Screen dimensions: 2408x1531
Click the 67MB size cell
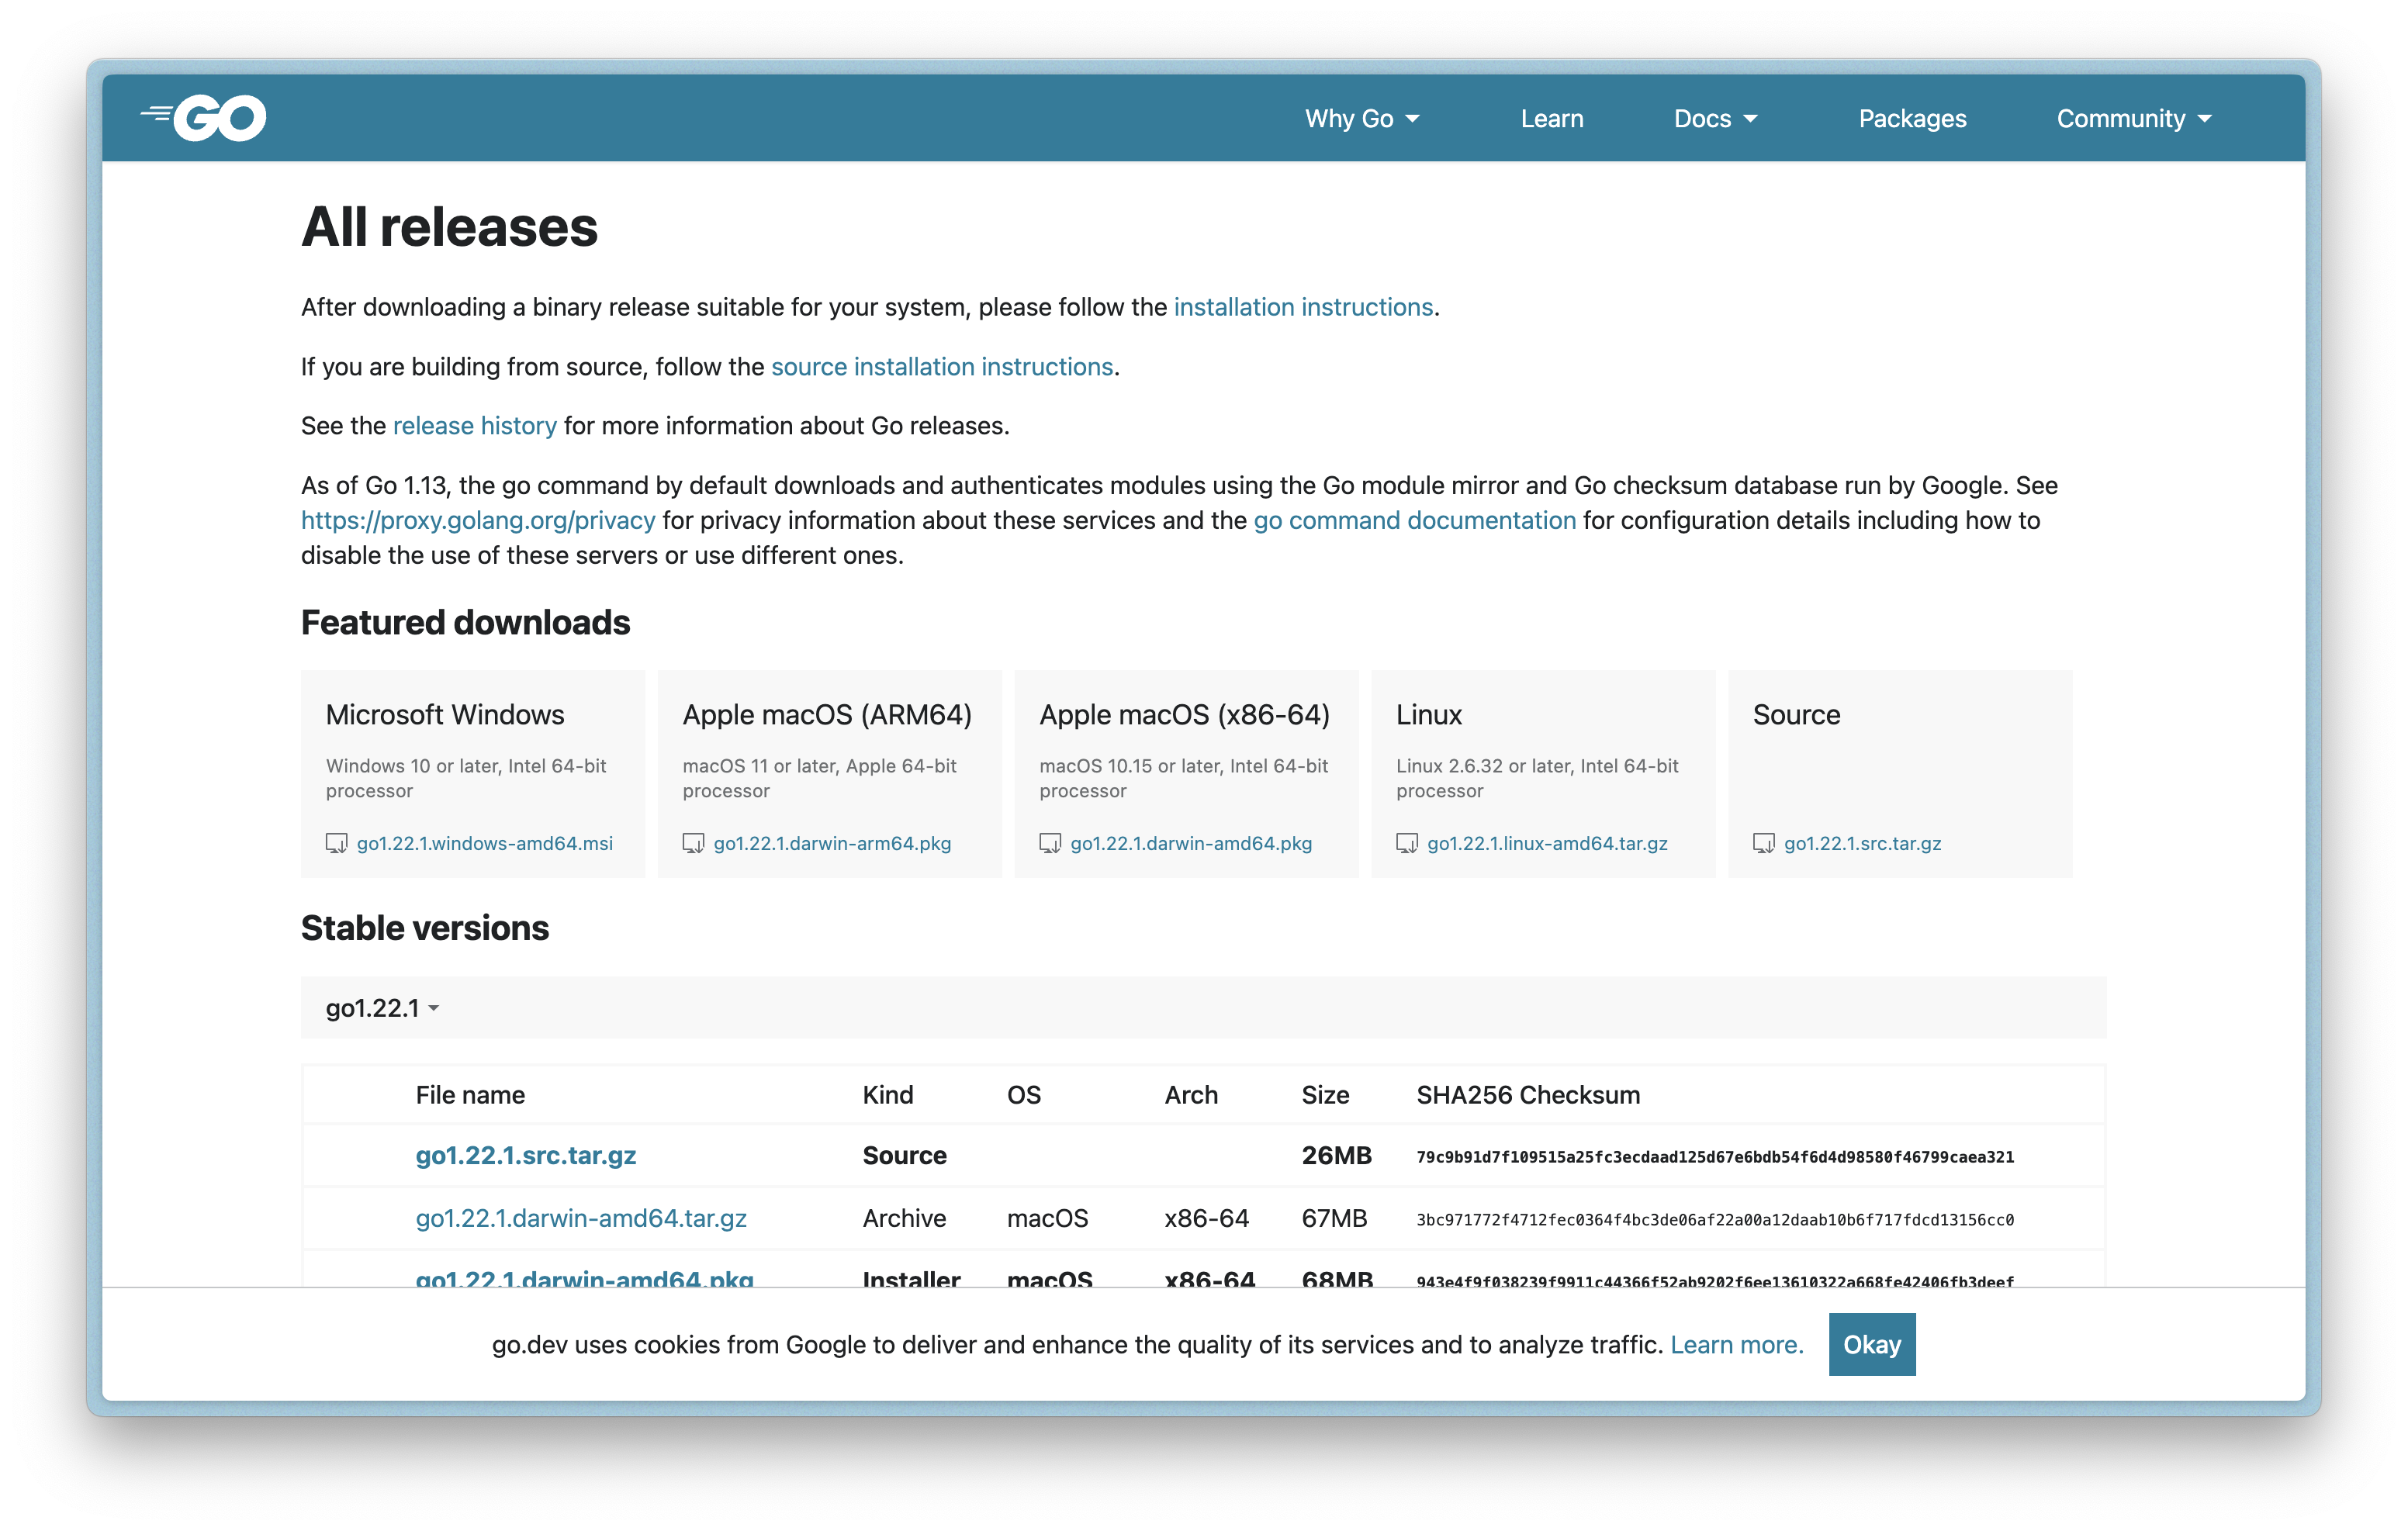[1334, 1218]
